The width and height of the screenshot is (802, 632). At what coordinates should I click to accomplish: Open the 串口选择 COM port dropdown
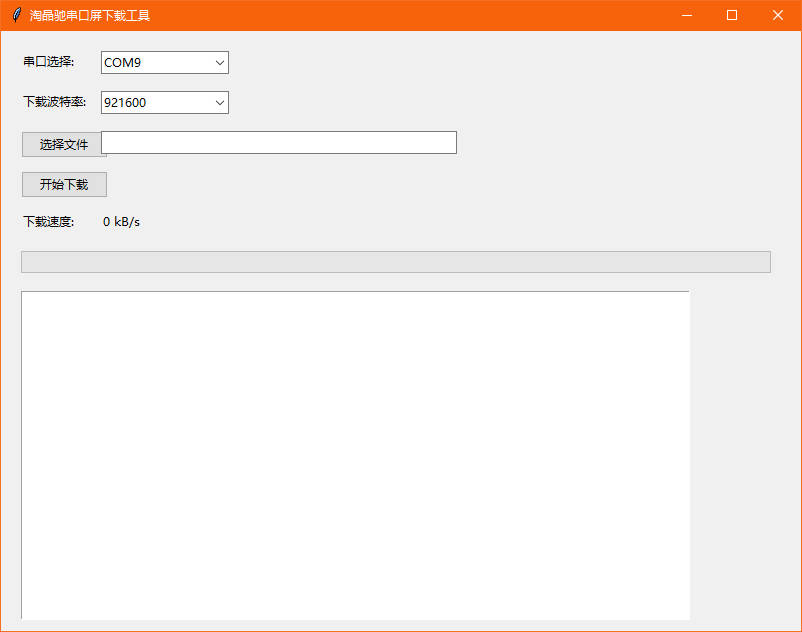pos(163,62)
